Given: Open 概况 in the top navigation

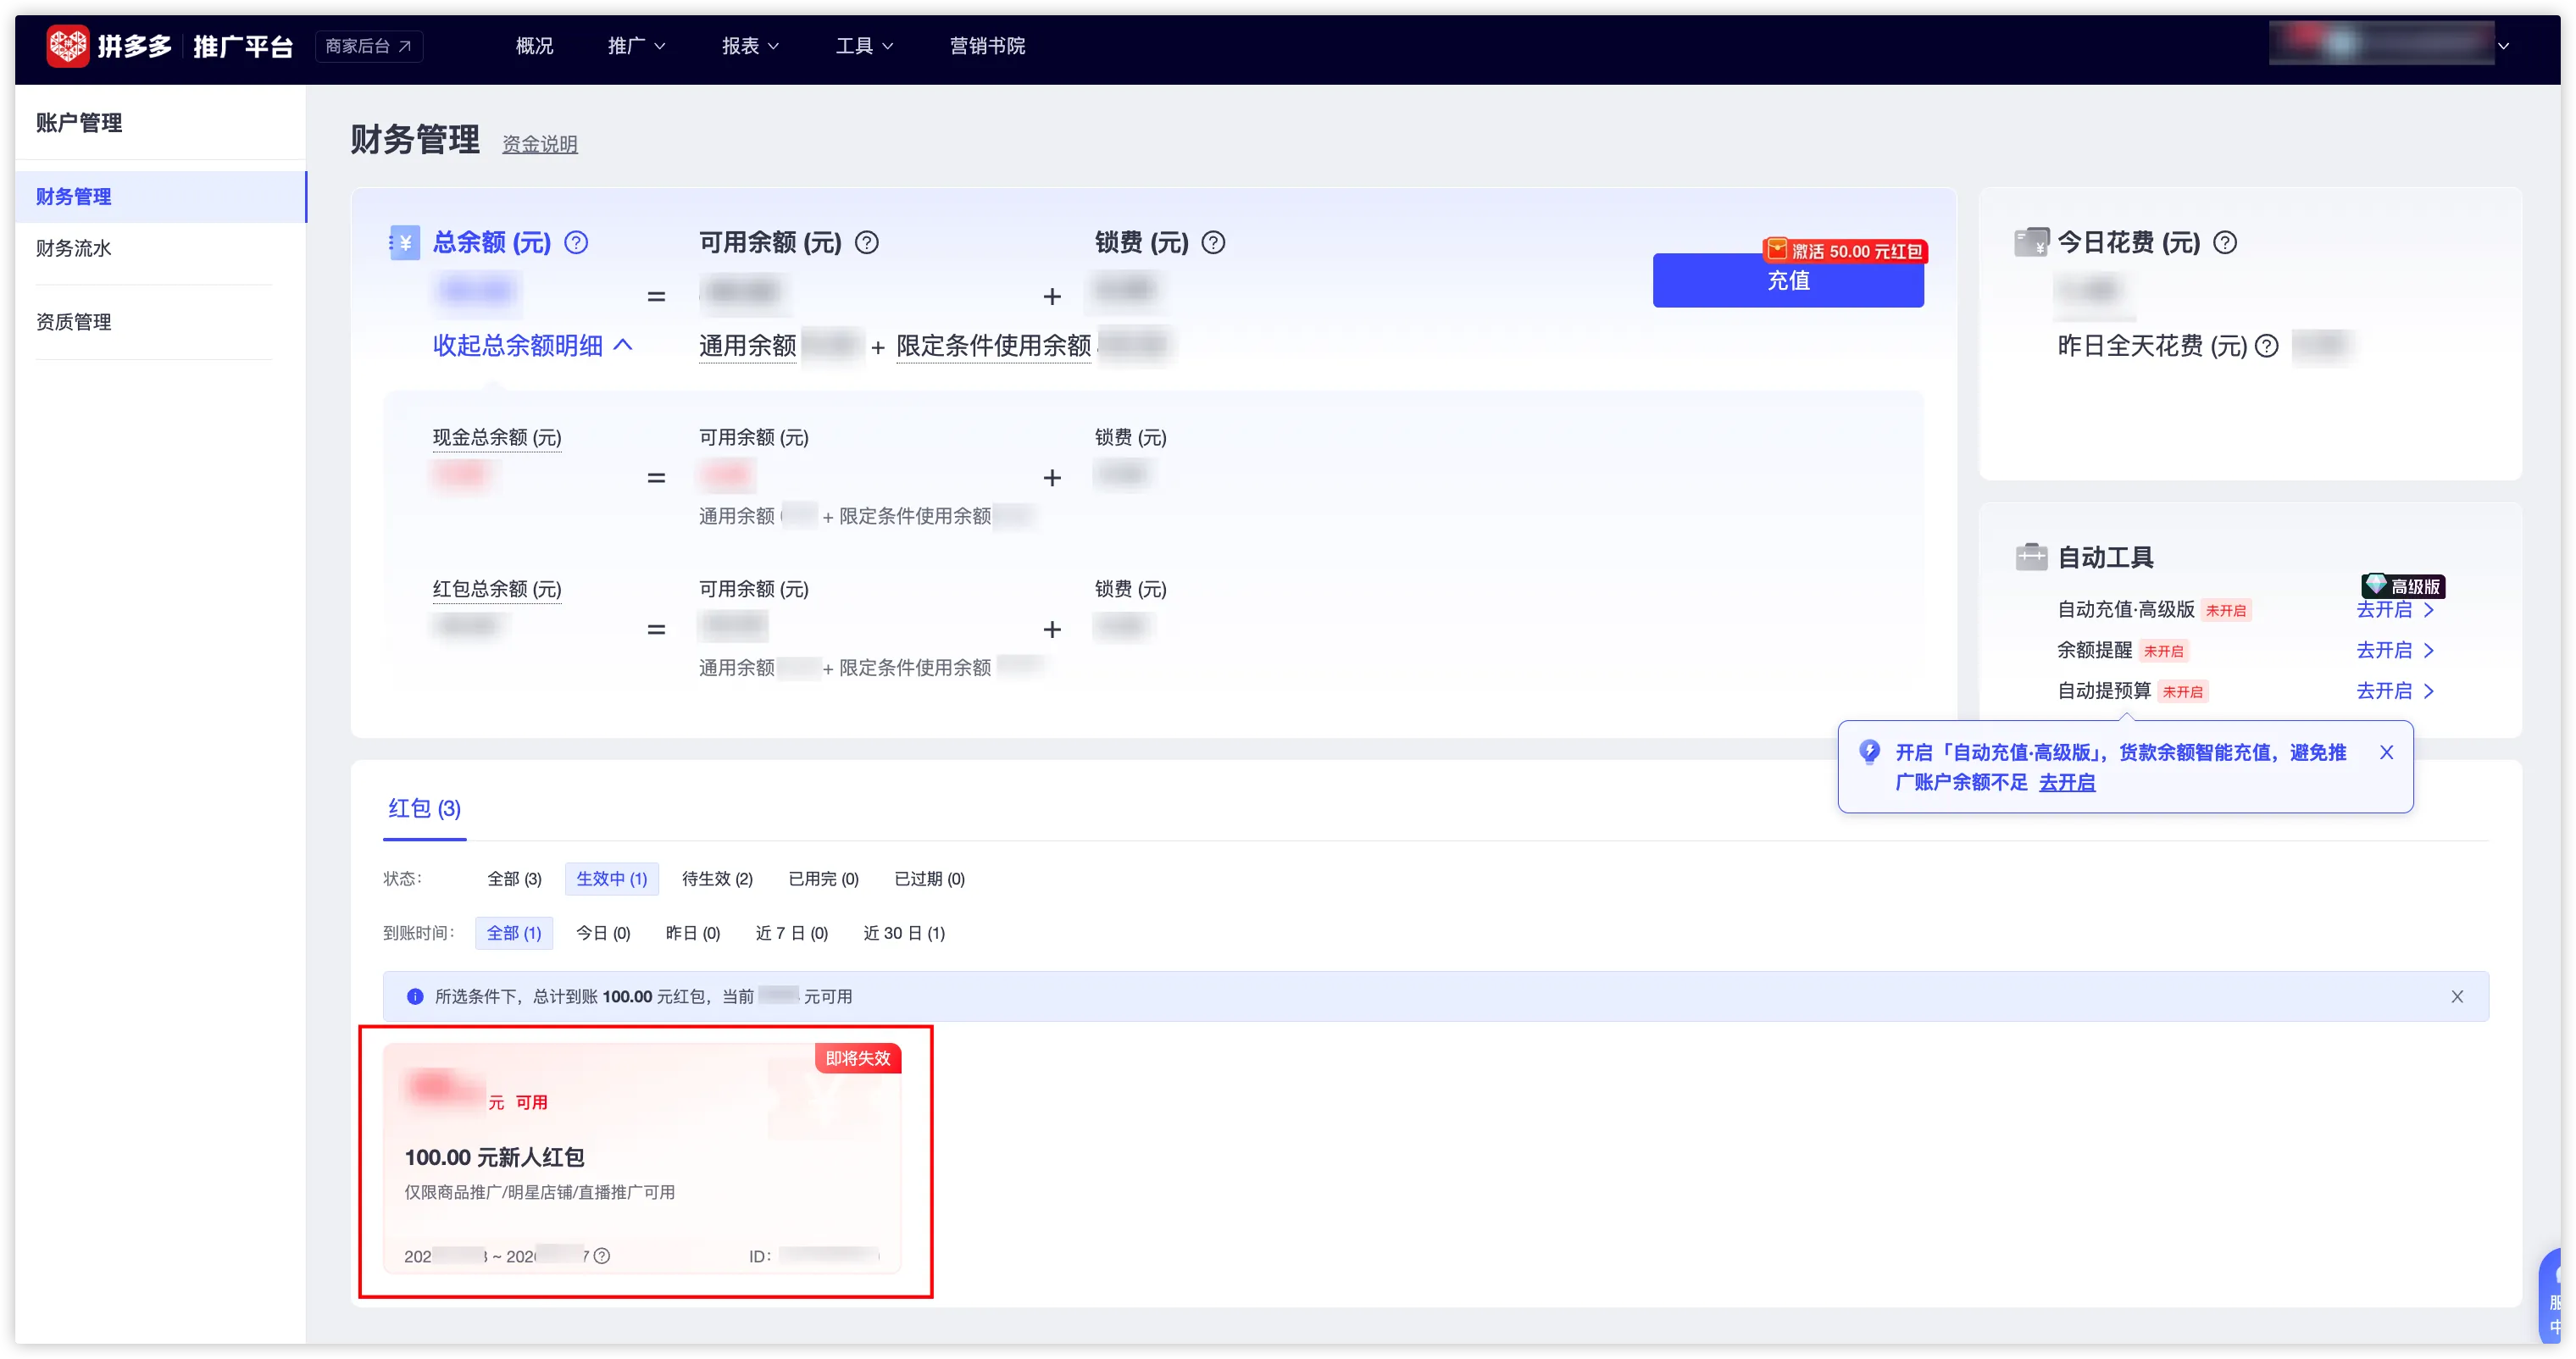Looking at the screenshot, I should (534, 46).
